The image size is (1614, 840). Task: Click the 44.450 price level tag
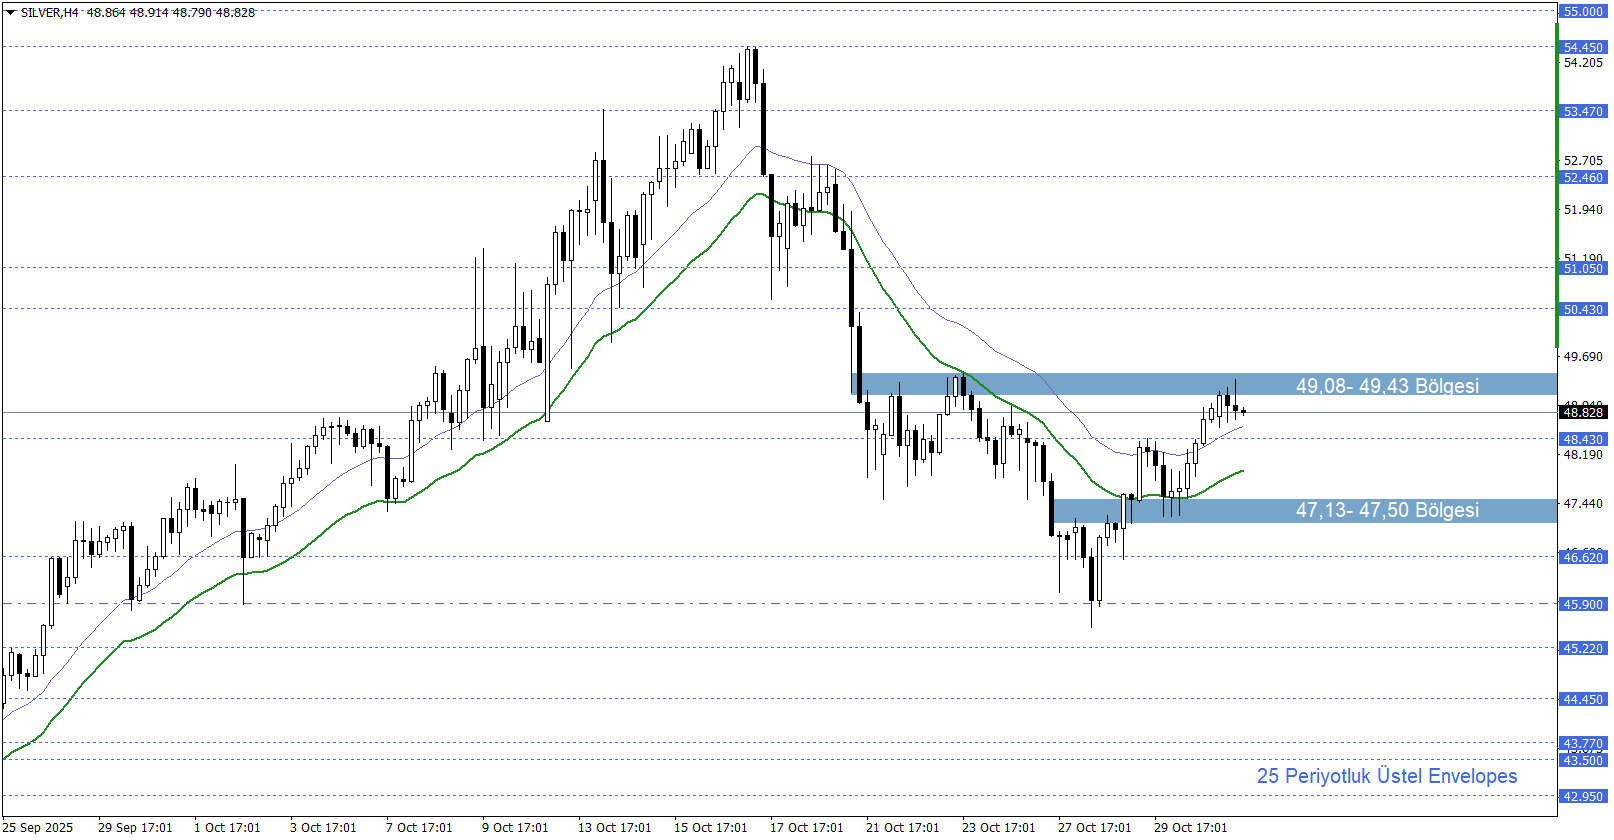[x=1582, y=699]
